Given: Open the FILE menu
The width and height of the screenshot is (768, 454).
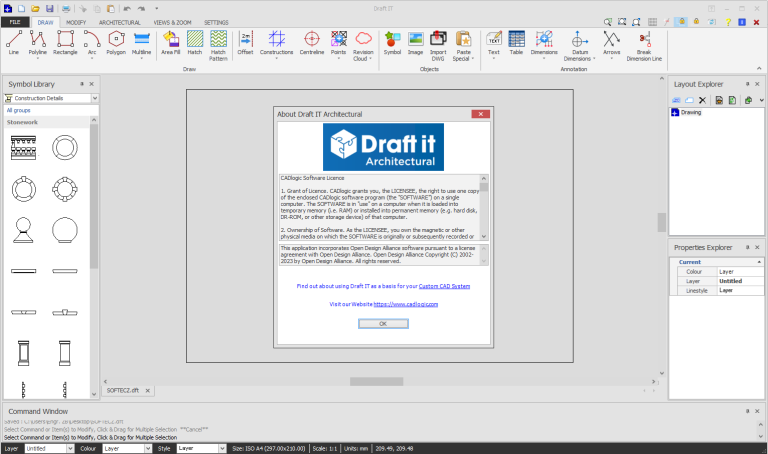Looking at the screenshot, I should [15, 22].
